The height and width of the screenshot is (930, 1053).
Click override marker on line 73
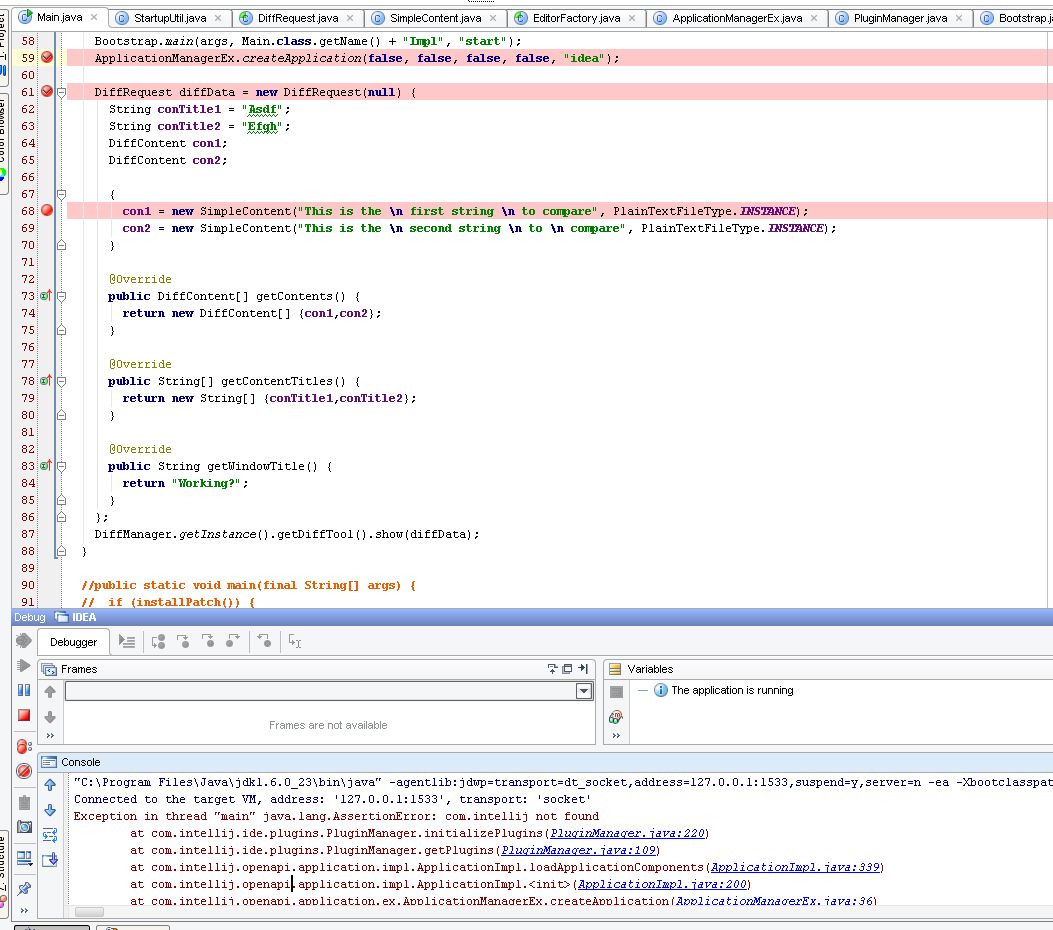(x=46, y=295)
